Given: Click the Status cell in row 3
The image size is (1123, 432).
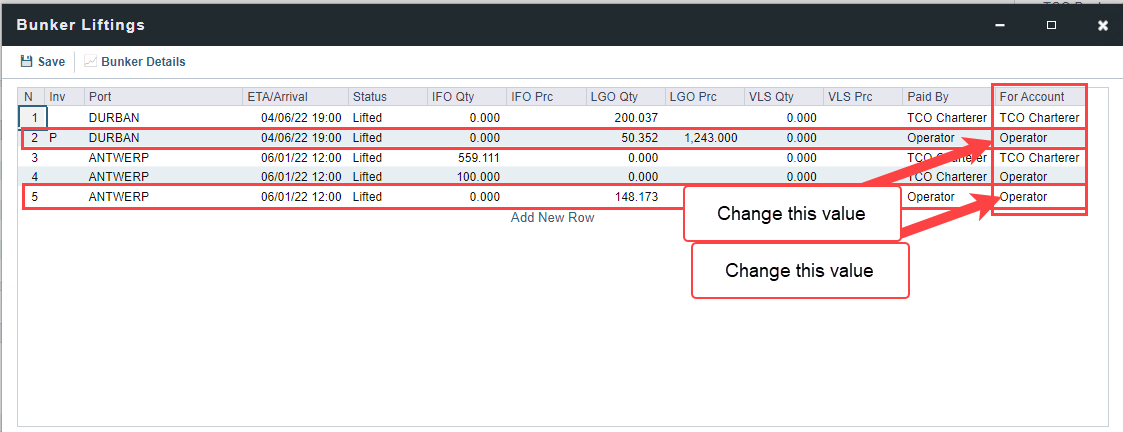Looking at the screenshot, I should tap(367, 157).
